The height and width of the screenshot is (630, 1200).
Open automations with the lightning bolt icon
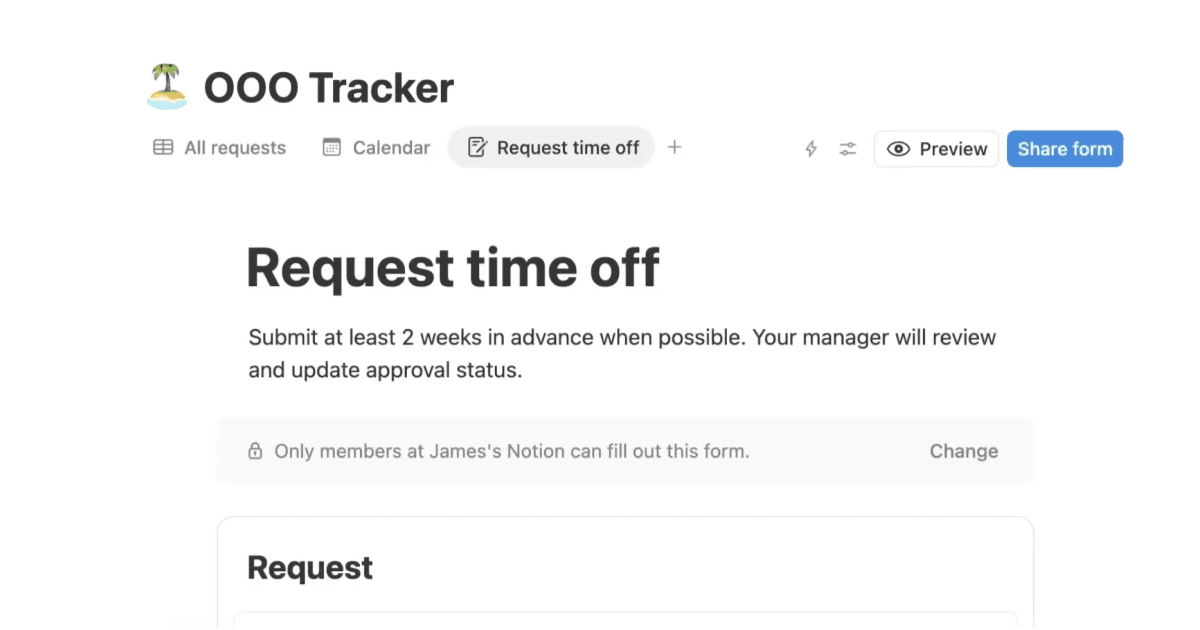point(810,148)
